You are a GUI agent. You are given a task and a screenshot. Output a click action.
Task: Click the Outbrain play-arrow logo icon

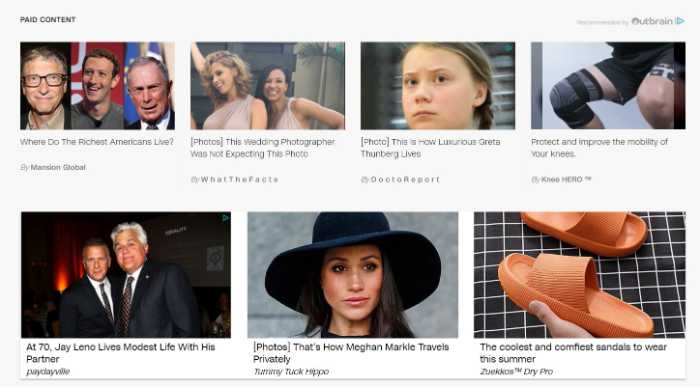(x=680, y=21)
